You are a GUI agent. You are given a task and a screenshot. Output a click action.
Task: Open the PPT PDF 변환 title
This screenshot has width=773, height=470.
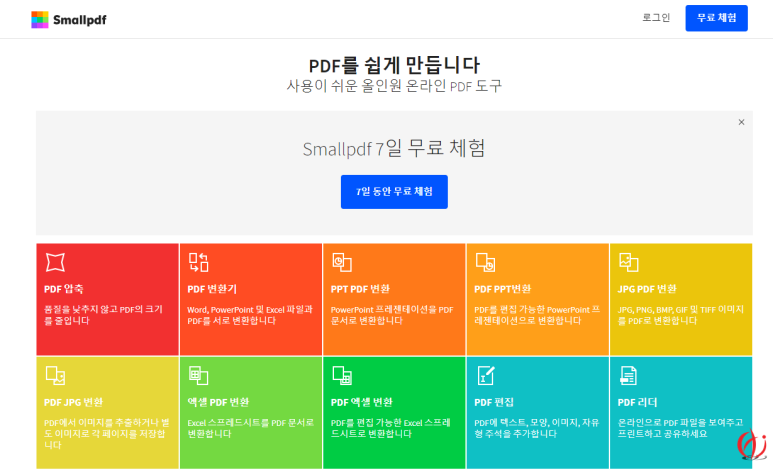tap(360, 289)
